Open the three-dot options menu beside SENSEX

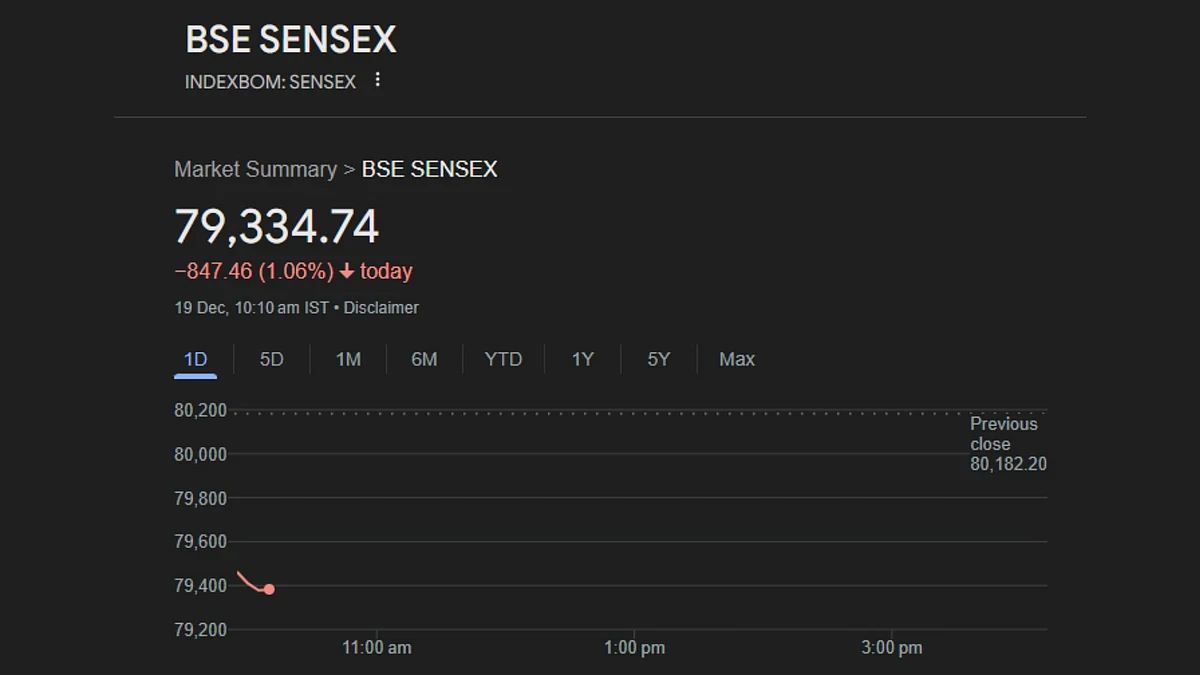tap(377, 80)
